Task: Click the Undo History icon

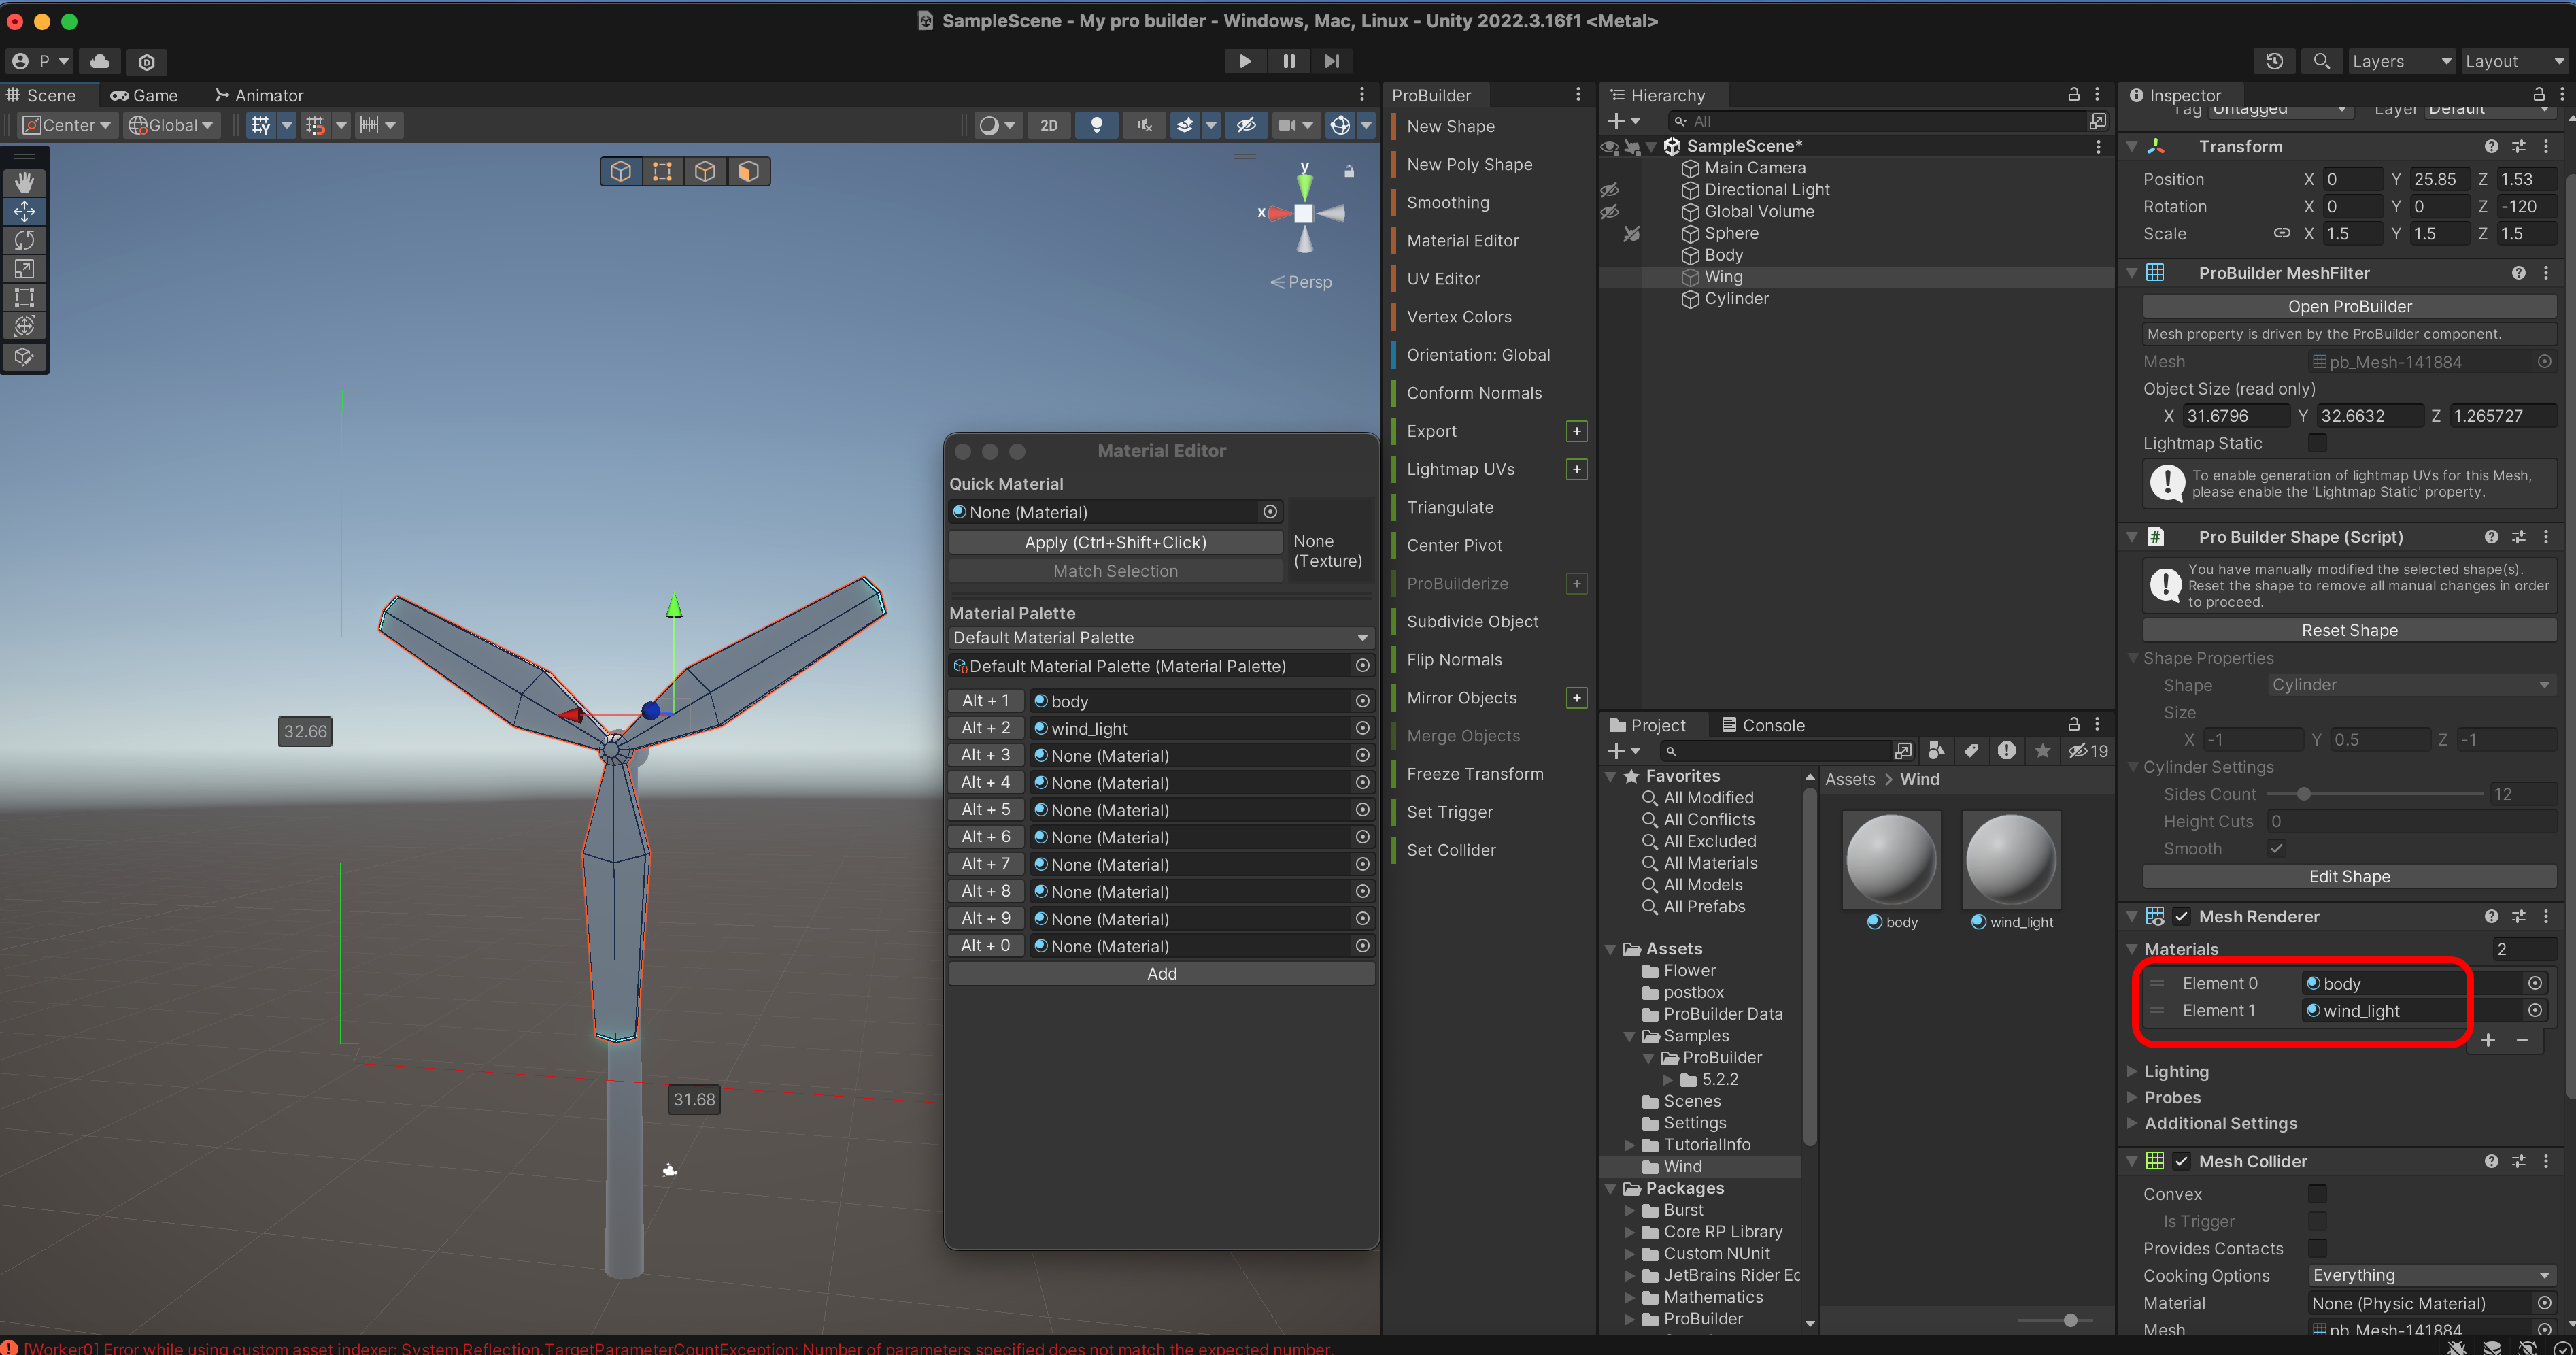Action: [2274, 61]
